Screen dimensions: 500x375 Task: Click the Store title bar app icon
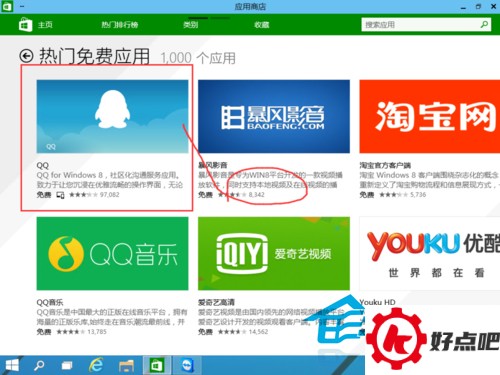coord(7,7)
